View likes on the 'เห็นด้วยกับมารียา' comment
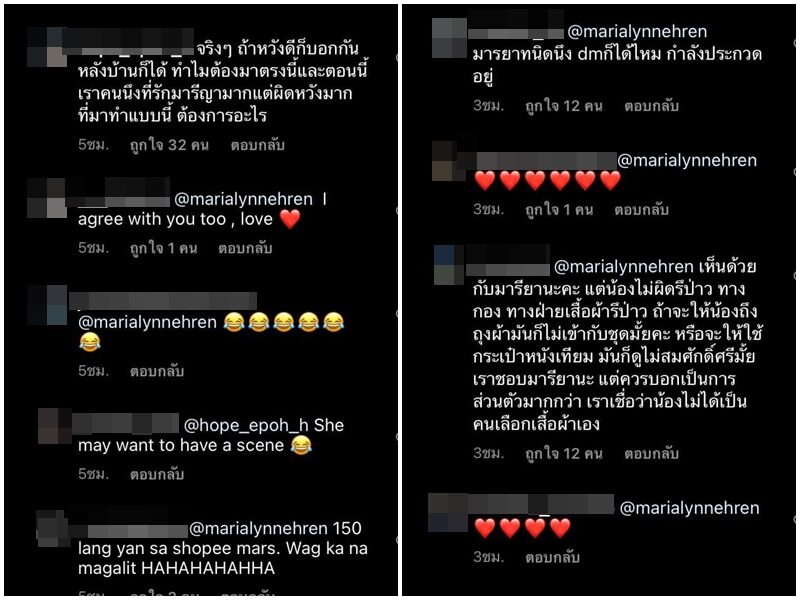The width and height of the screenshot is (800, 600). coord(564,454)
